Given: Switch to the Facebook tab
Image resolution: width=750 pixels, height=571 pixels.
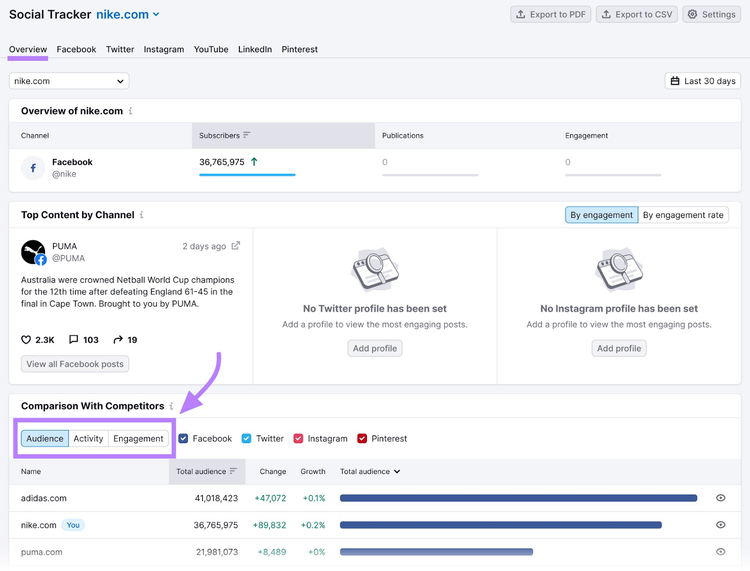Looking at the screenshot, I should point(76,49).
